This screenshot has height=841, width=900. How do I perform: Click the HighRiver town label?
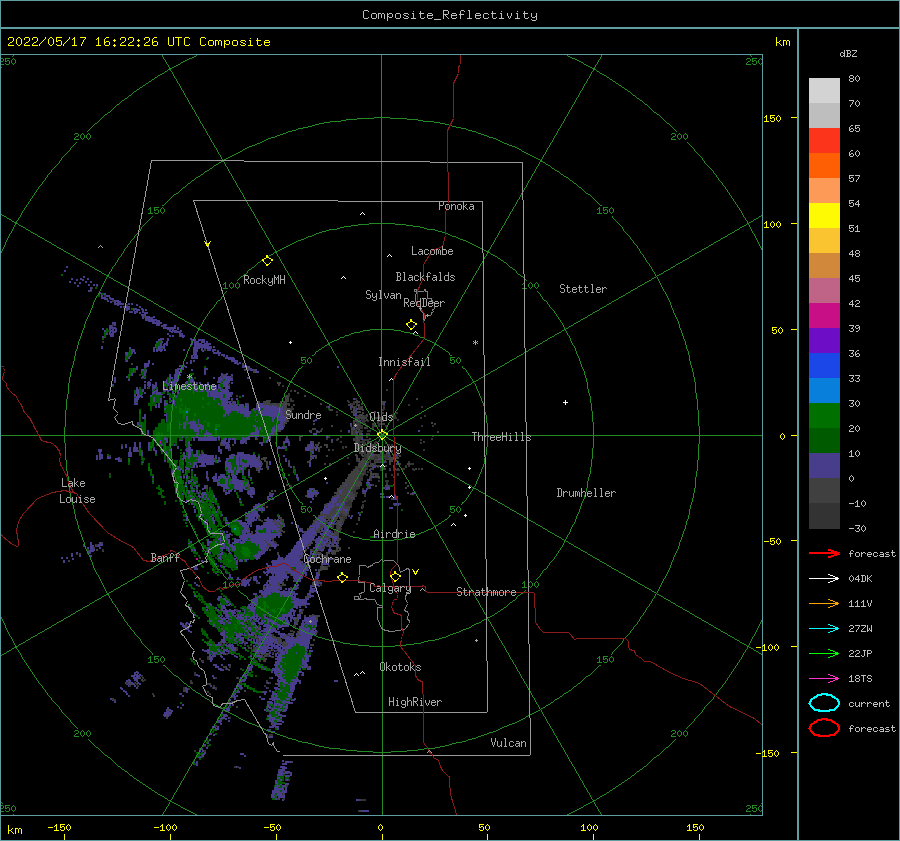(415, 702)
